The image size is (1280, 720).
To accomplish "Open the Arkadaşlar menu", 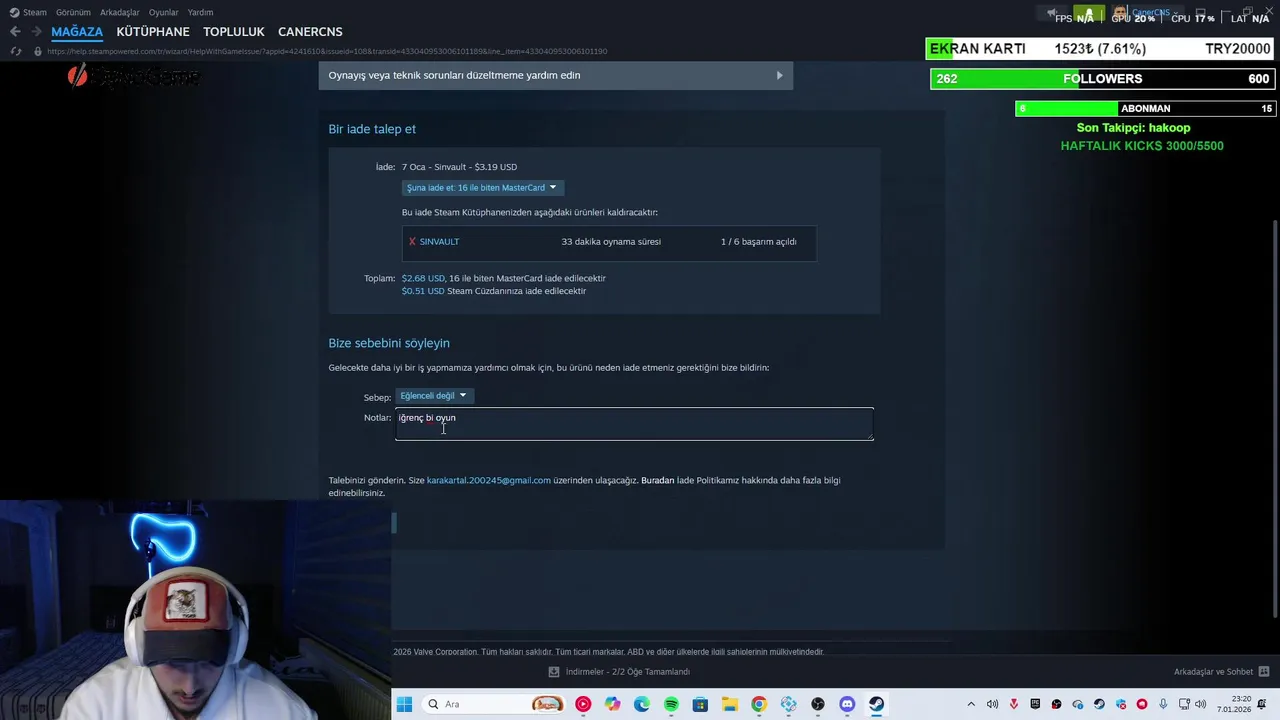I will (119, 12).
